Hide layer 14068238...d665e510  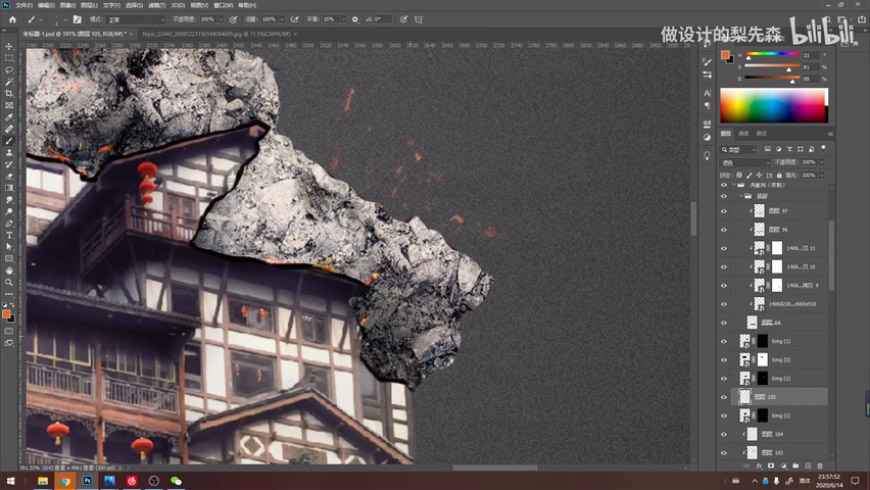(x=724, y=304)
